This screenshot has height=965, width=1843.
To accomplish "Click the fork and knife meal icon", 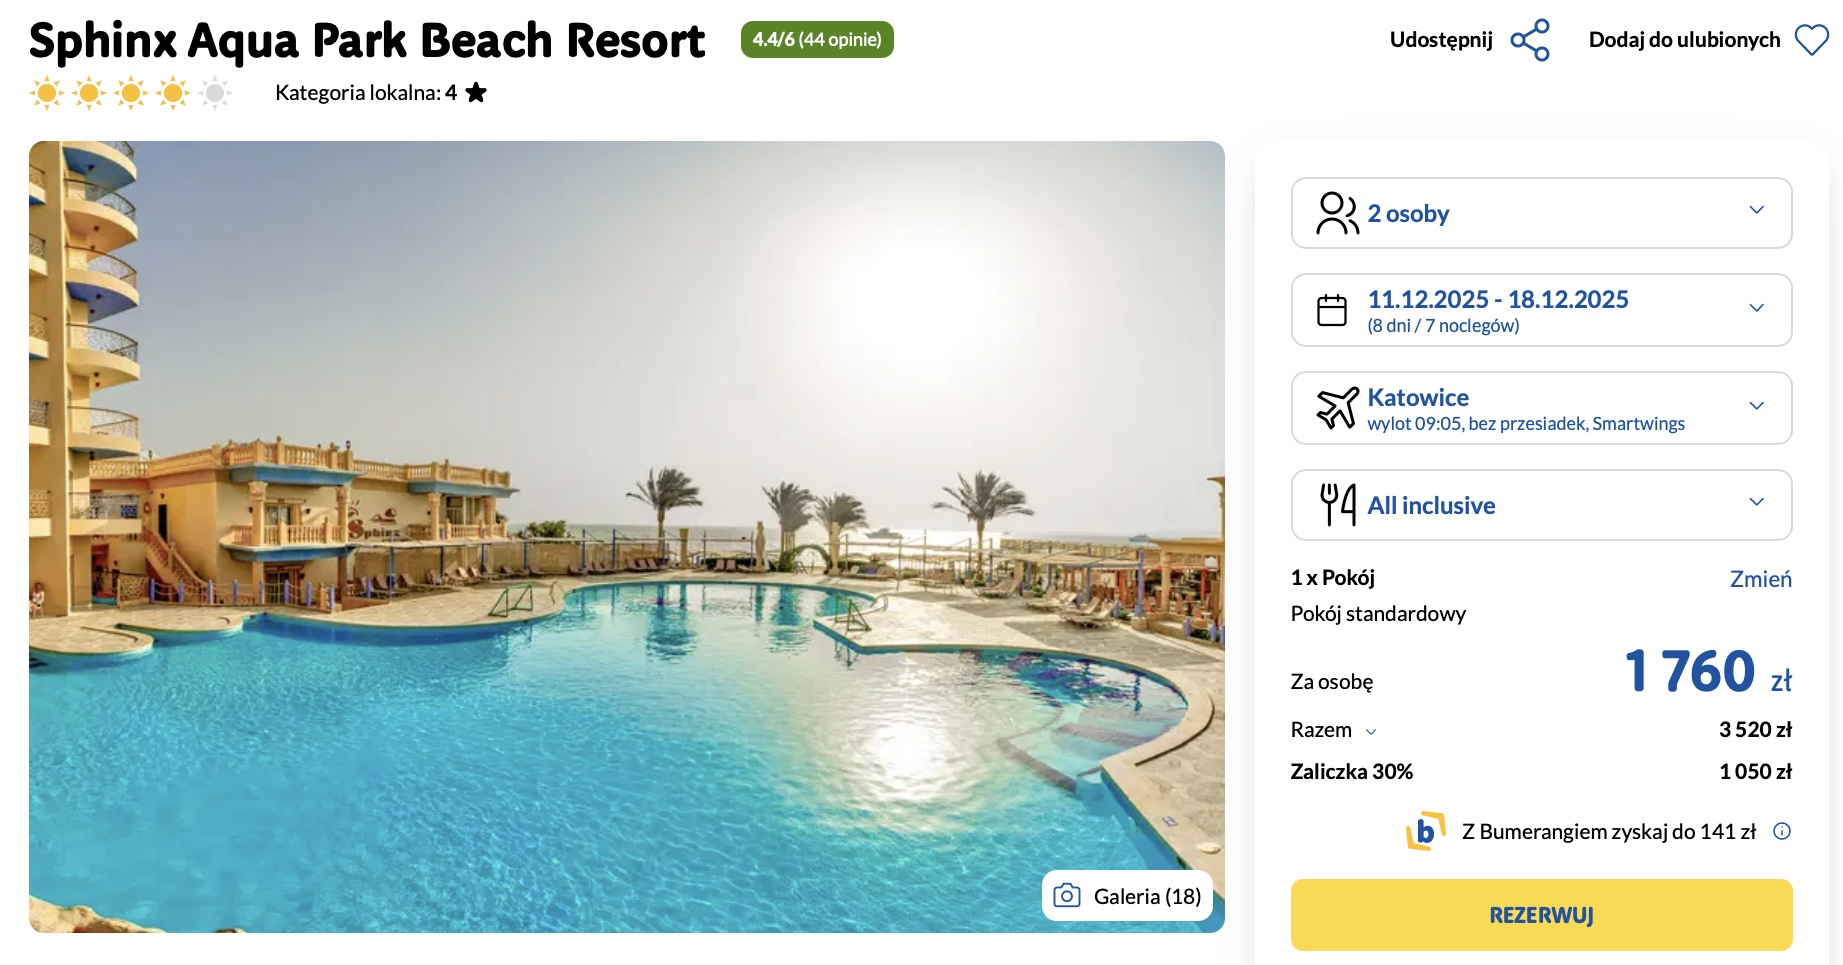I will pos(1337,505).
